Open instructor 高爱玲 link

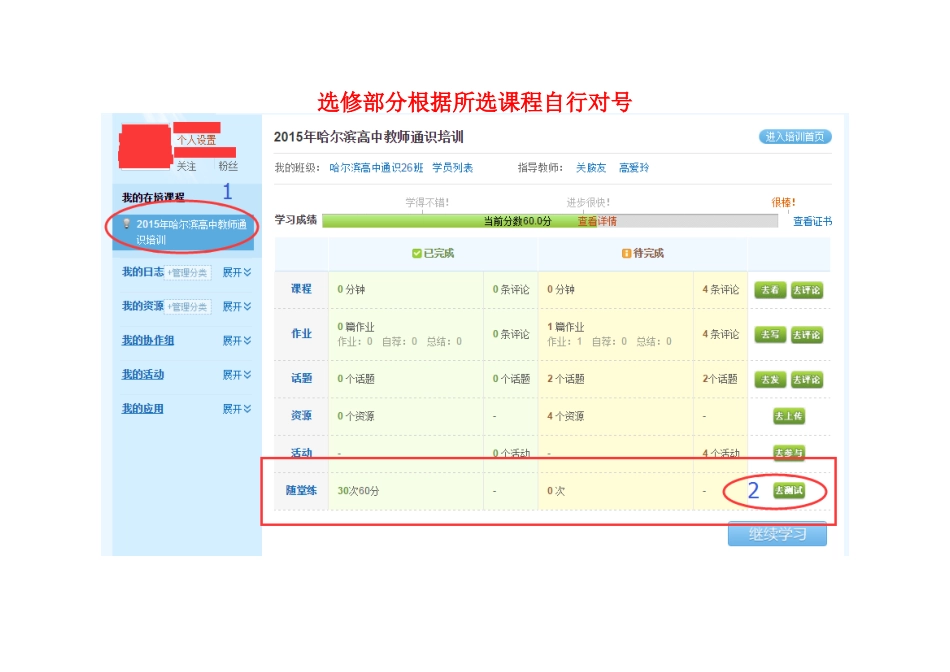coord(634,168)
